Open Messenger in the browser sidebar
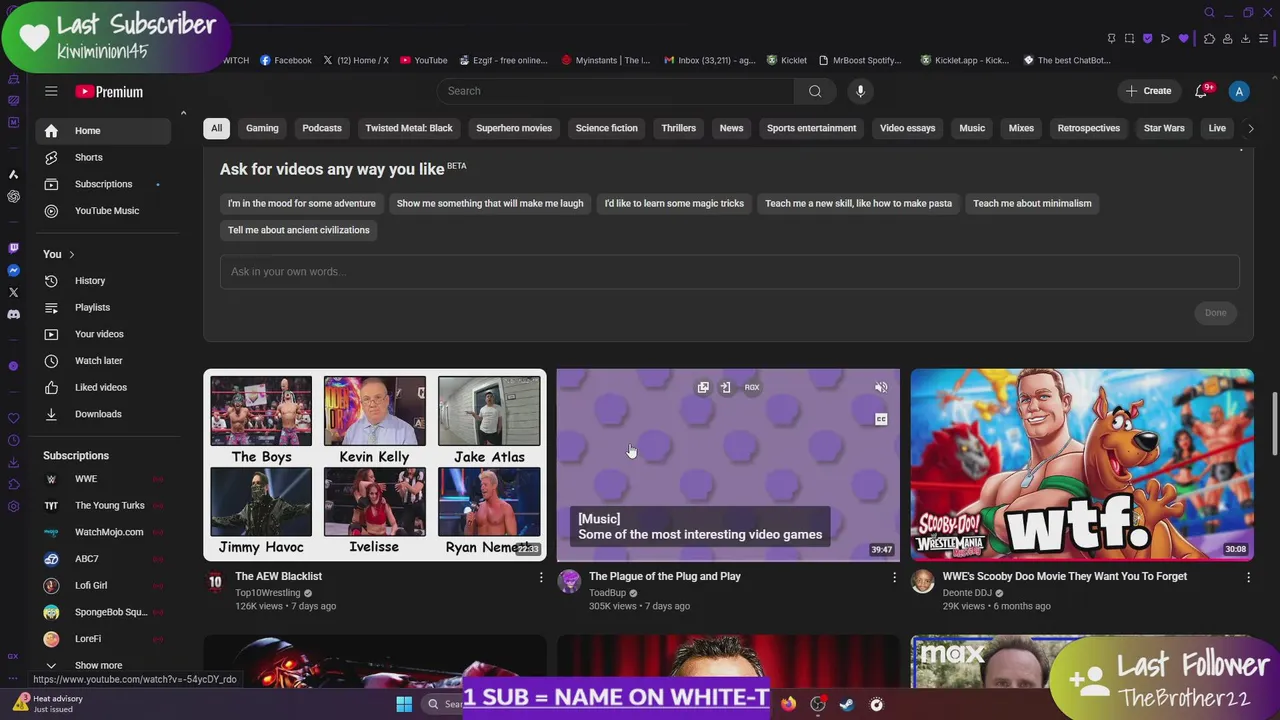 13,270
